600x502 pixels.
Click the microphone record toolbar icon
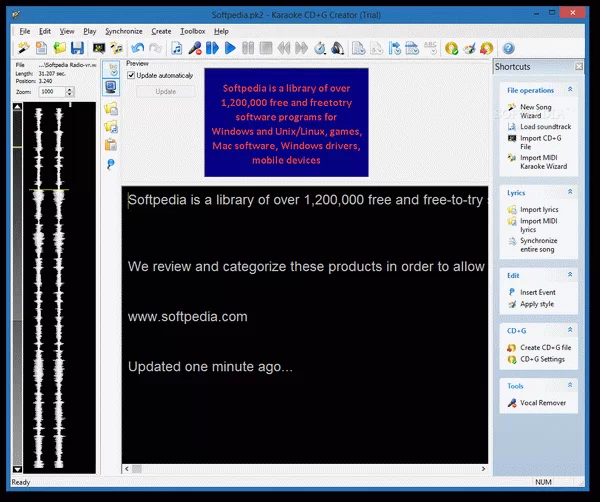195,48
